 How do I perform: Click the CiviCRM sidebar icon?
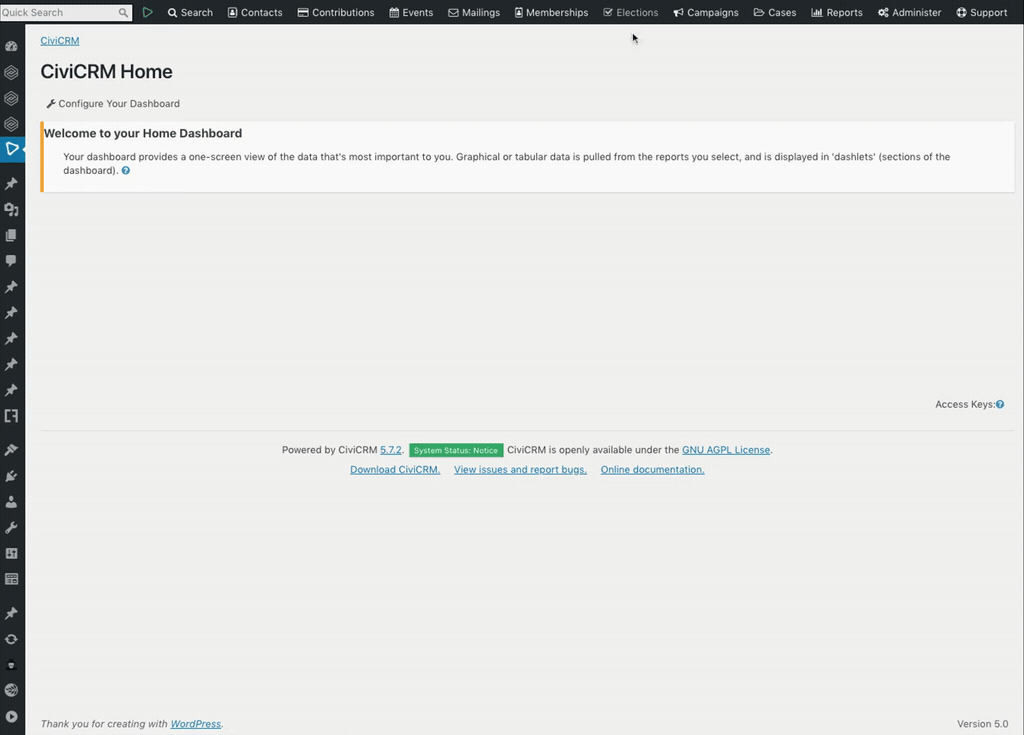click(x=12, y=149)
